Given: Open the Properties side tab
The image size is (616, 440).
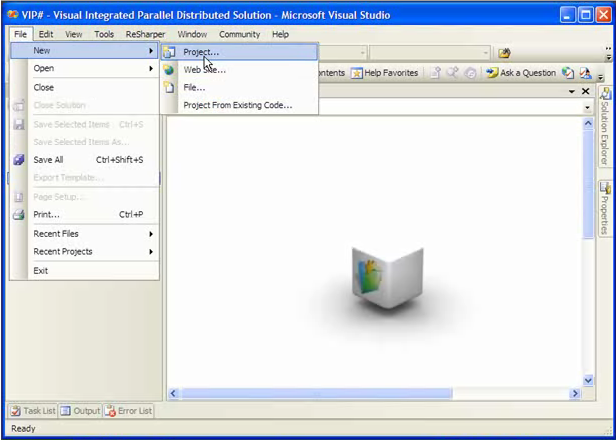Looking at the screenshot, I should point(605,208).
